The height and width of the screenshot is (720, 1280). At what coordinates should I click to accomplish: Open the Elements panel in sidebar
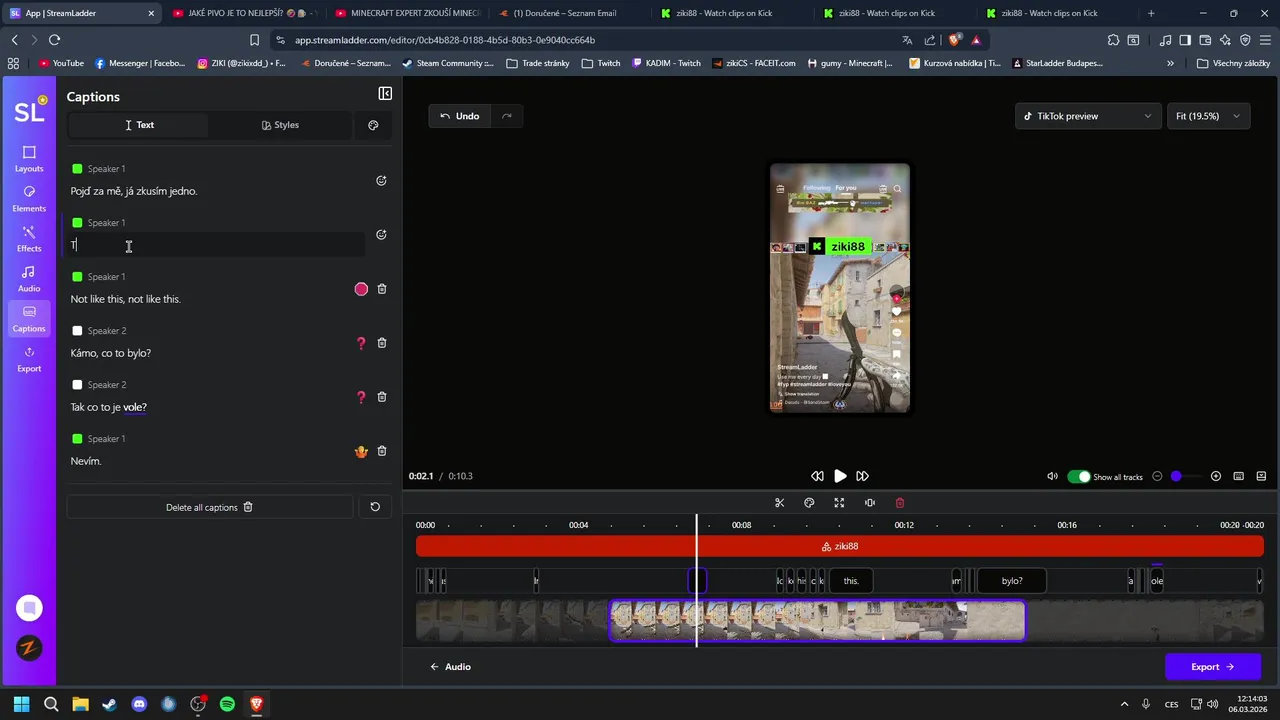click(x=29, y=199)
